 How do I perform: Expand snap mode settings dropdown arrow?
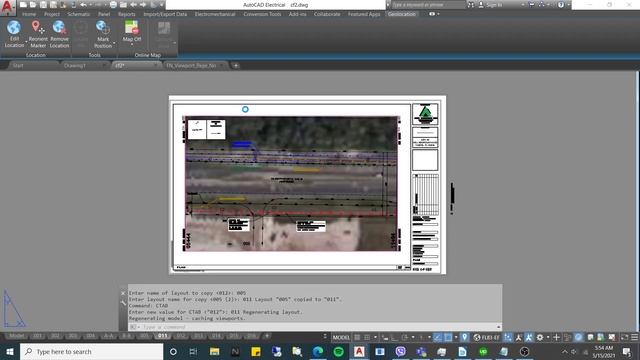[375, 337]
